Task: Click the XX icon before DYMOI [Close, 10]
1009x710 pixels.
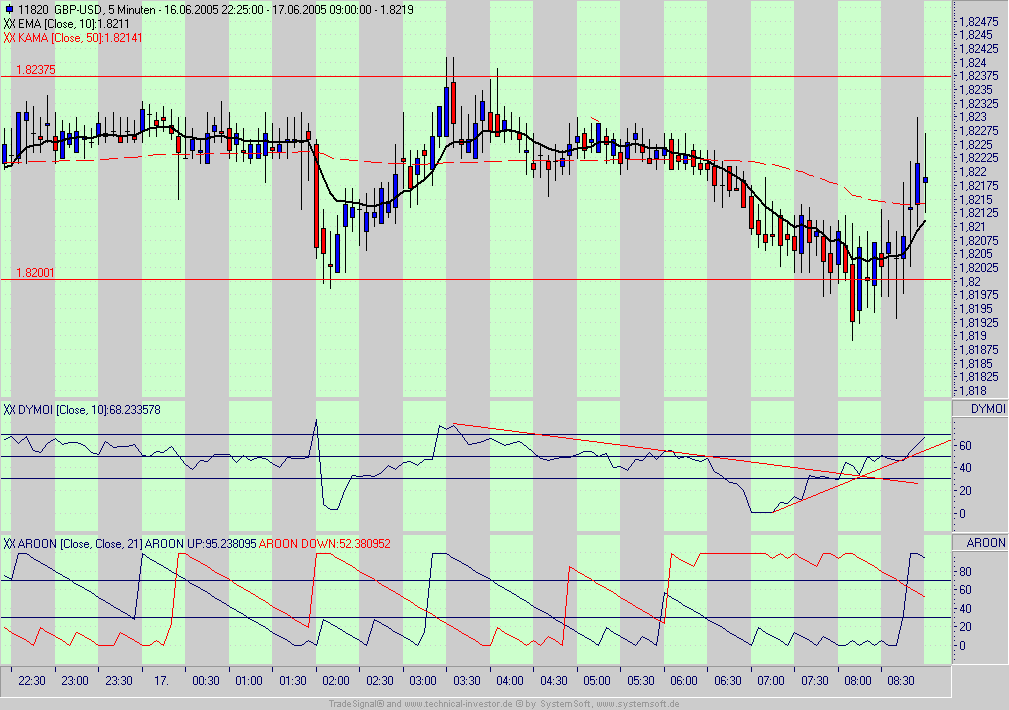Action: point(9,410)
